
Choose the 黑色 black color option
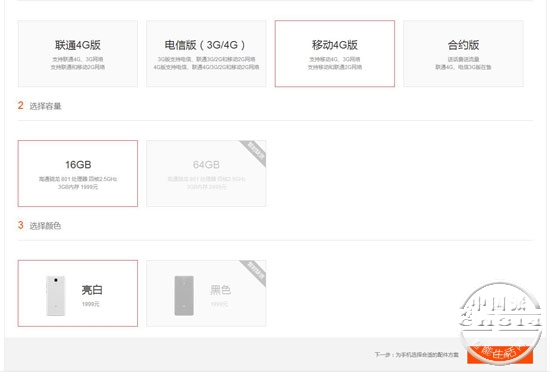click(x=206, y=293)
